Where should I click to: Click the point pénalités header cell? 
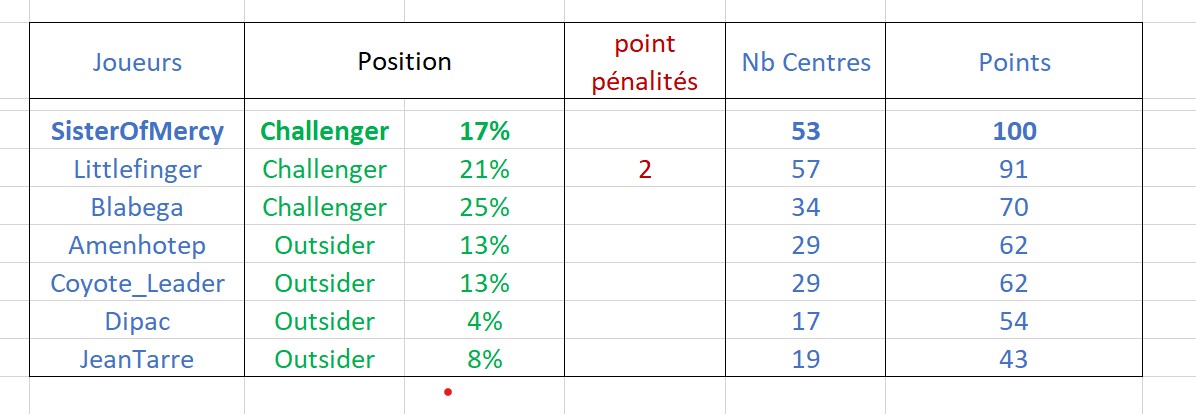coord(645,62)
